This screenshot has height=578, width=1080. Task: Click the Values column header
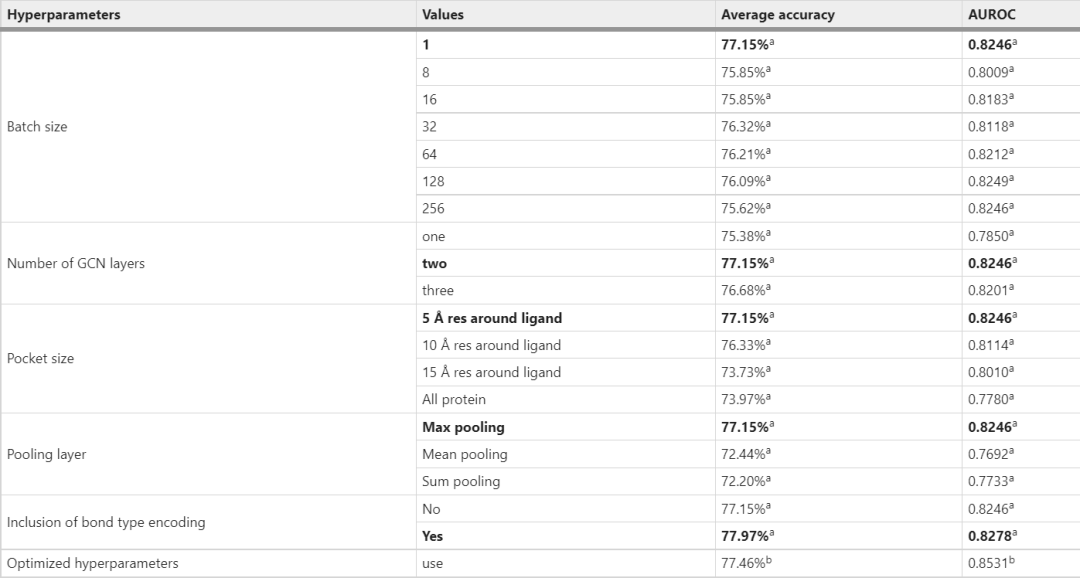click(443, 15)
